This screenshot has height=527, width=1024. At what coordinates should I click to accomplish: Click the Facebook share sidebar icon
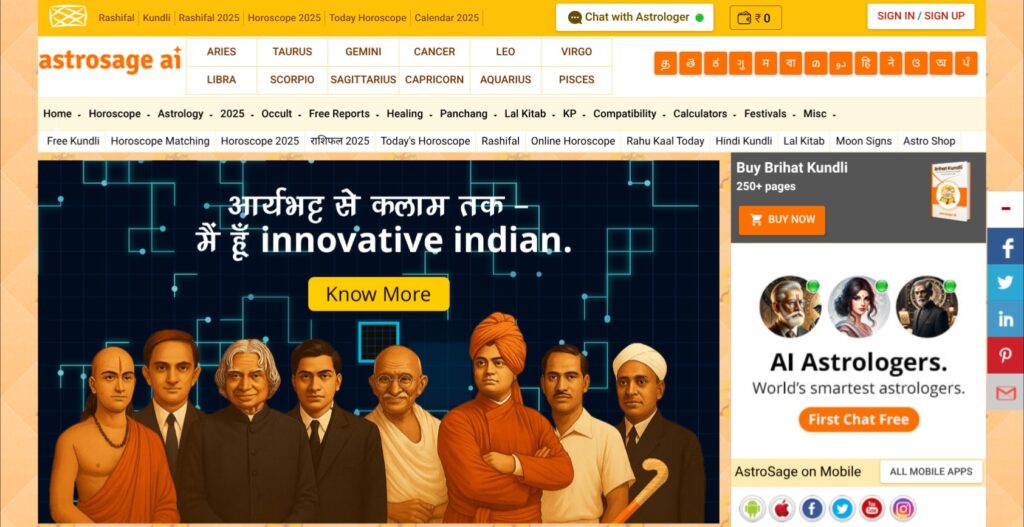point(1006,246)
